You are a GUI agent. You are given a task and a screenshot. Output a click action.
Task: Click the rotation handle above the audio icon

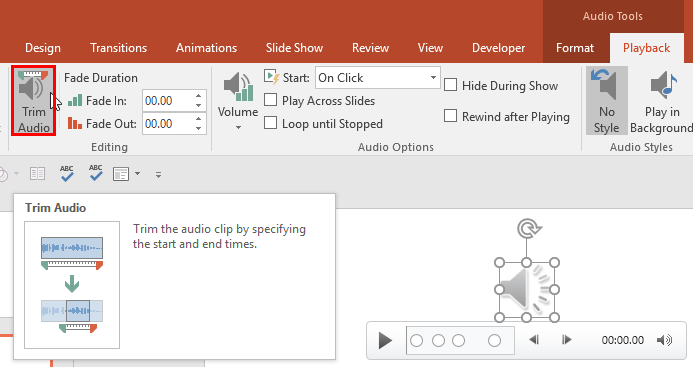coord(528,229)
